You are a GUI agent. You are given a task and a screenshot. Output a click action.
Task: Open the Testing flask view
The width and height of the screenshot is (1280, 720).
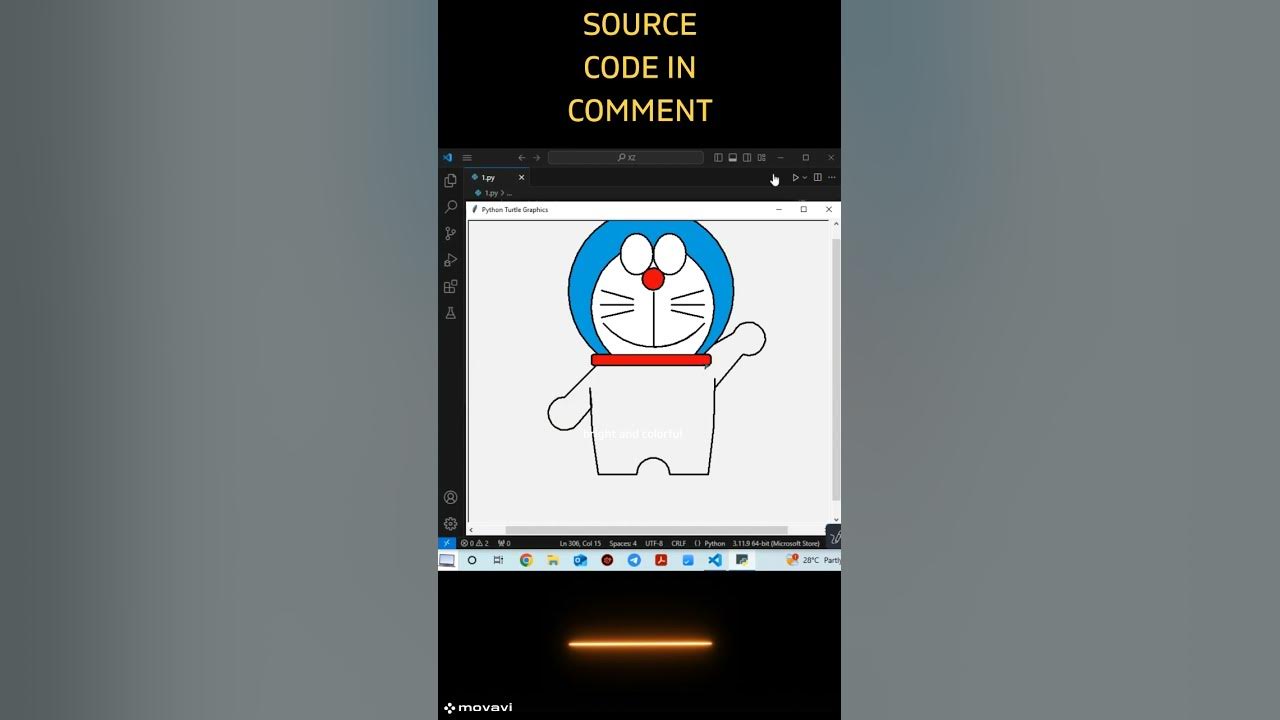pyautogui.click(x=450, y=313)
